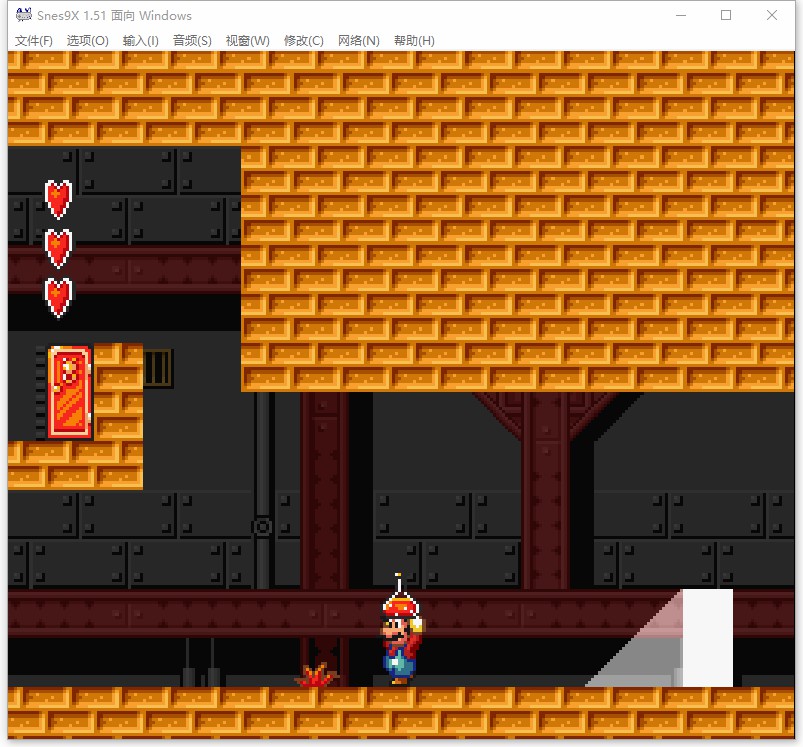Click the topmost red heart
This screenshot has width=803, height=747.
tap(58, 199)
